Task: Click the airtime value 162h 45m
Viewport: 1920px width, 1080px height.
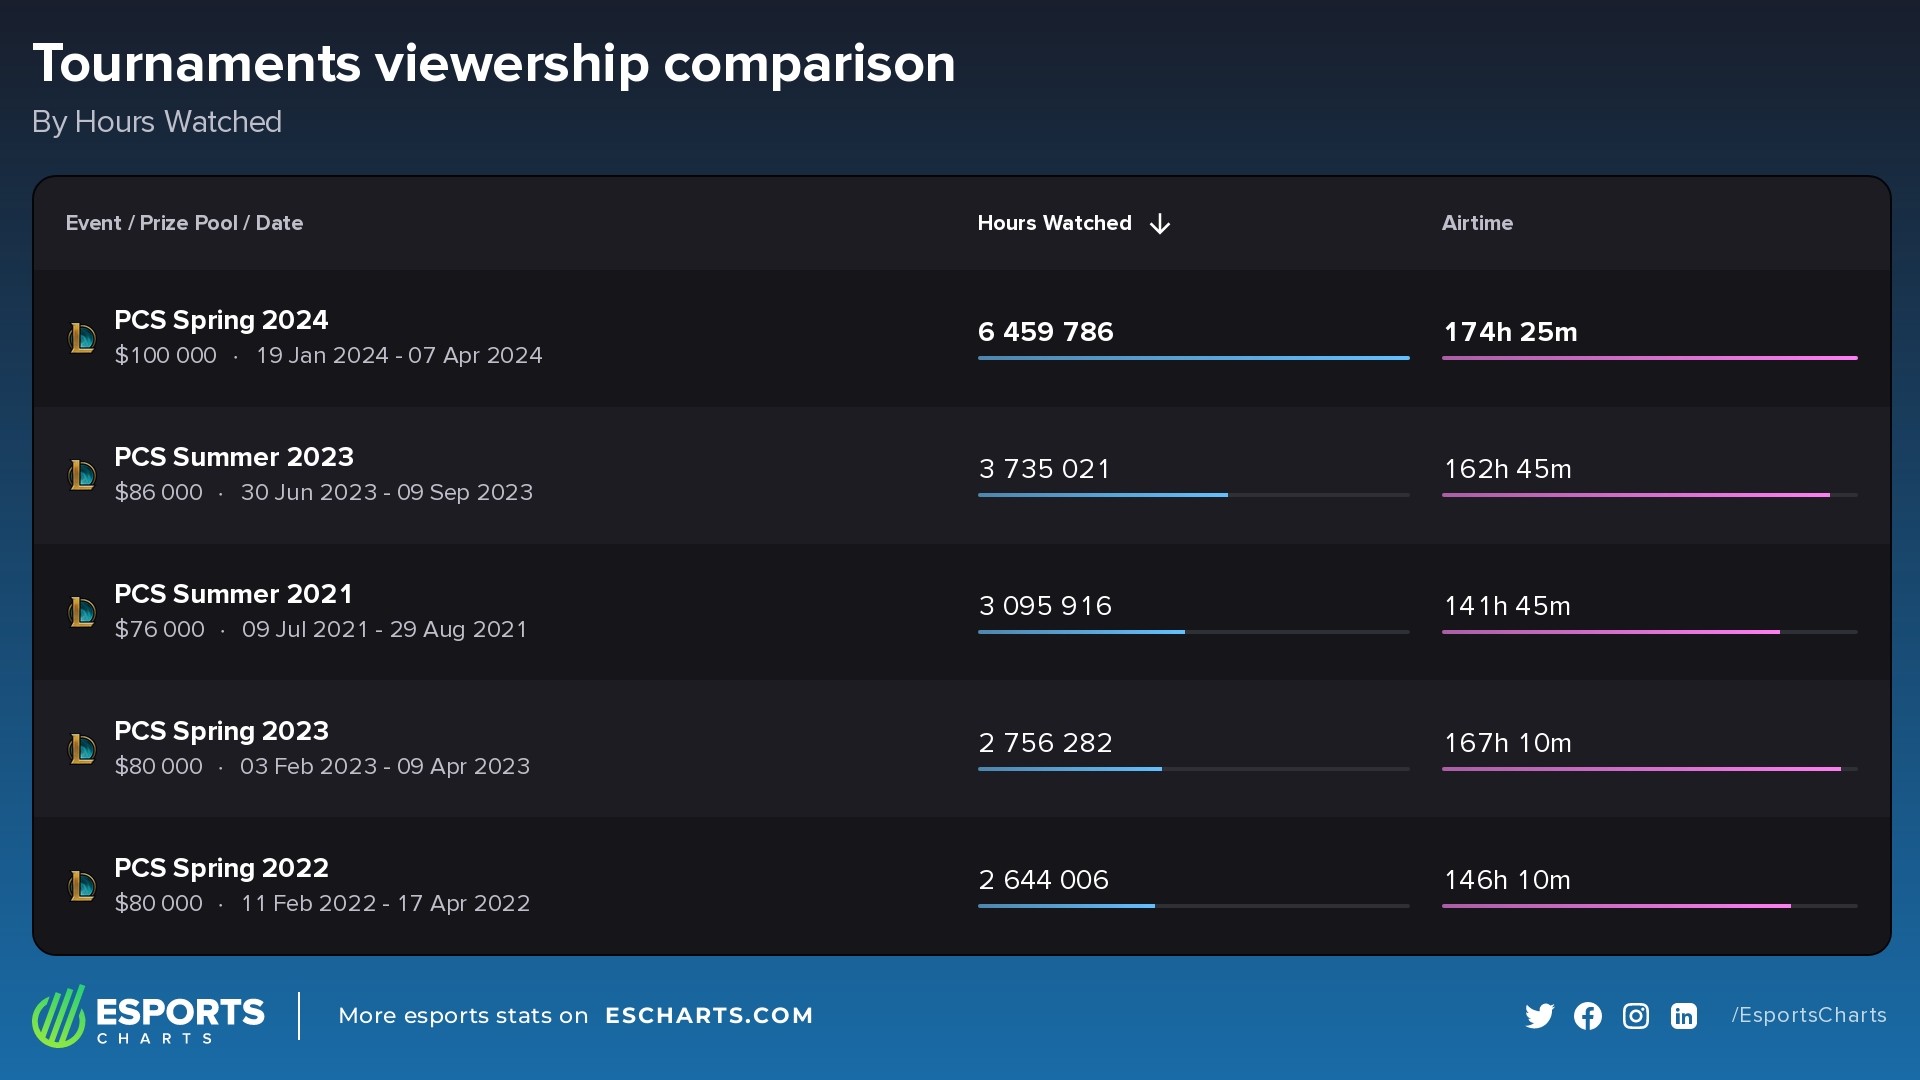Action: 1507,469
